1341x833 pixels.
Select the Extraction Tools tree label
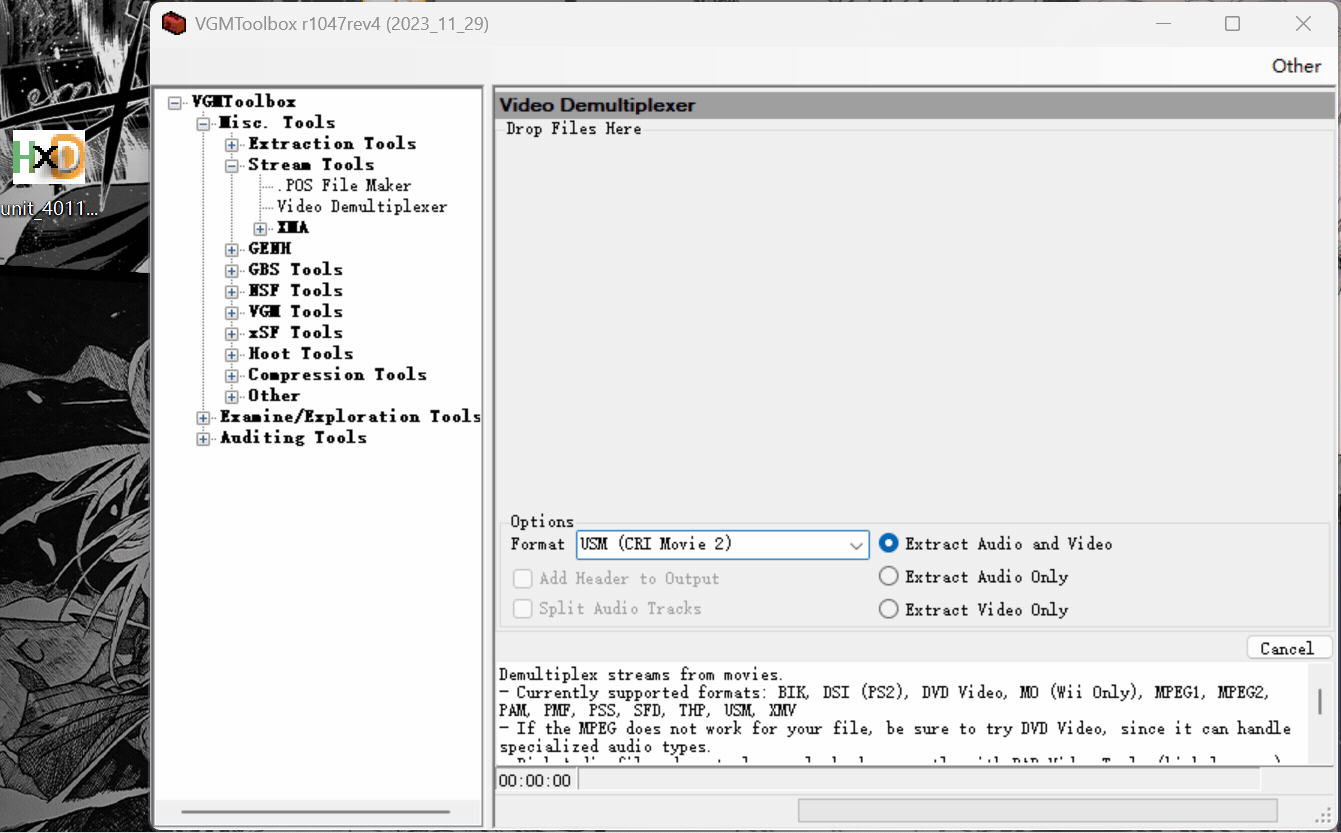[332, 144]
